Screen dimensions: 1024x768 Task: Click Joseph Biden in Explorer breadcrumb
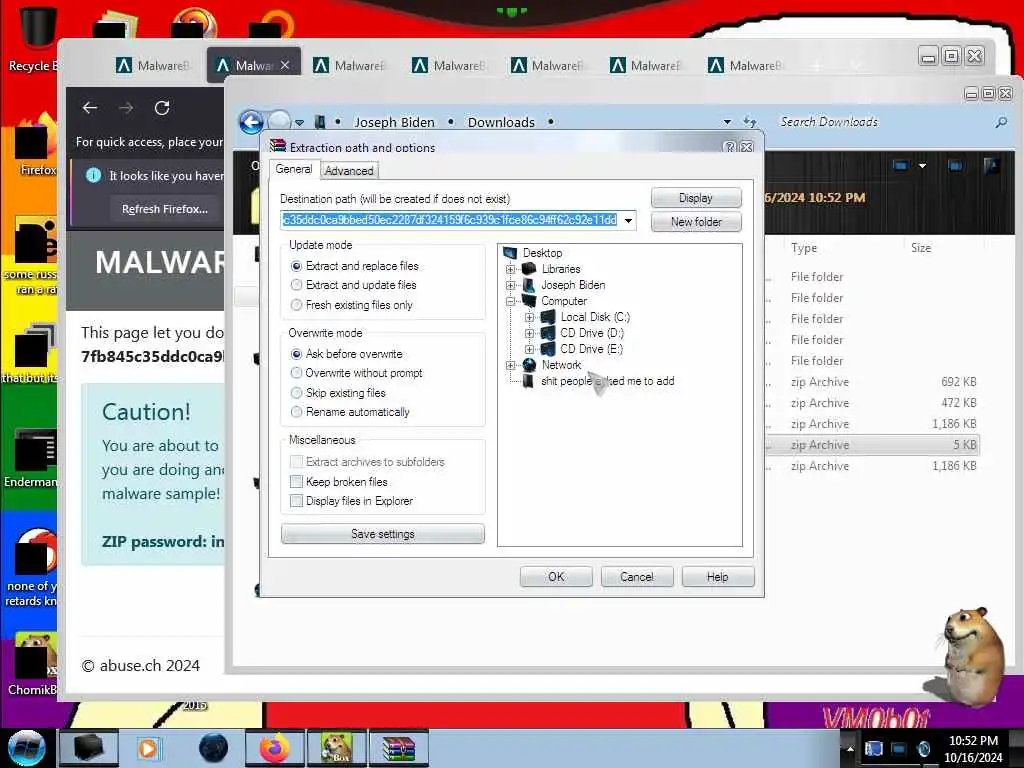(x=394, y=122)
